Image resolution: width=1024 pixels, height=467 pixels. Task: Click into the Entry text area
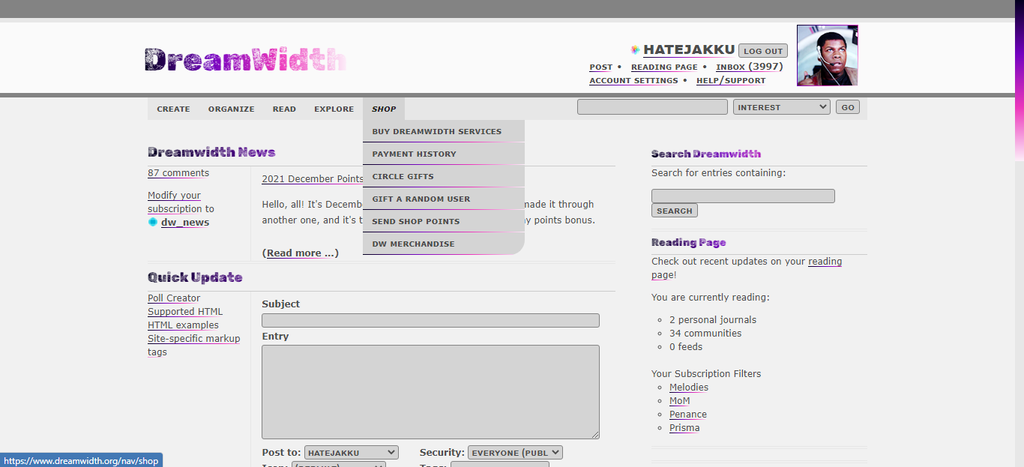click(430, 392)
